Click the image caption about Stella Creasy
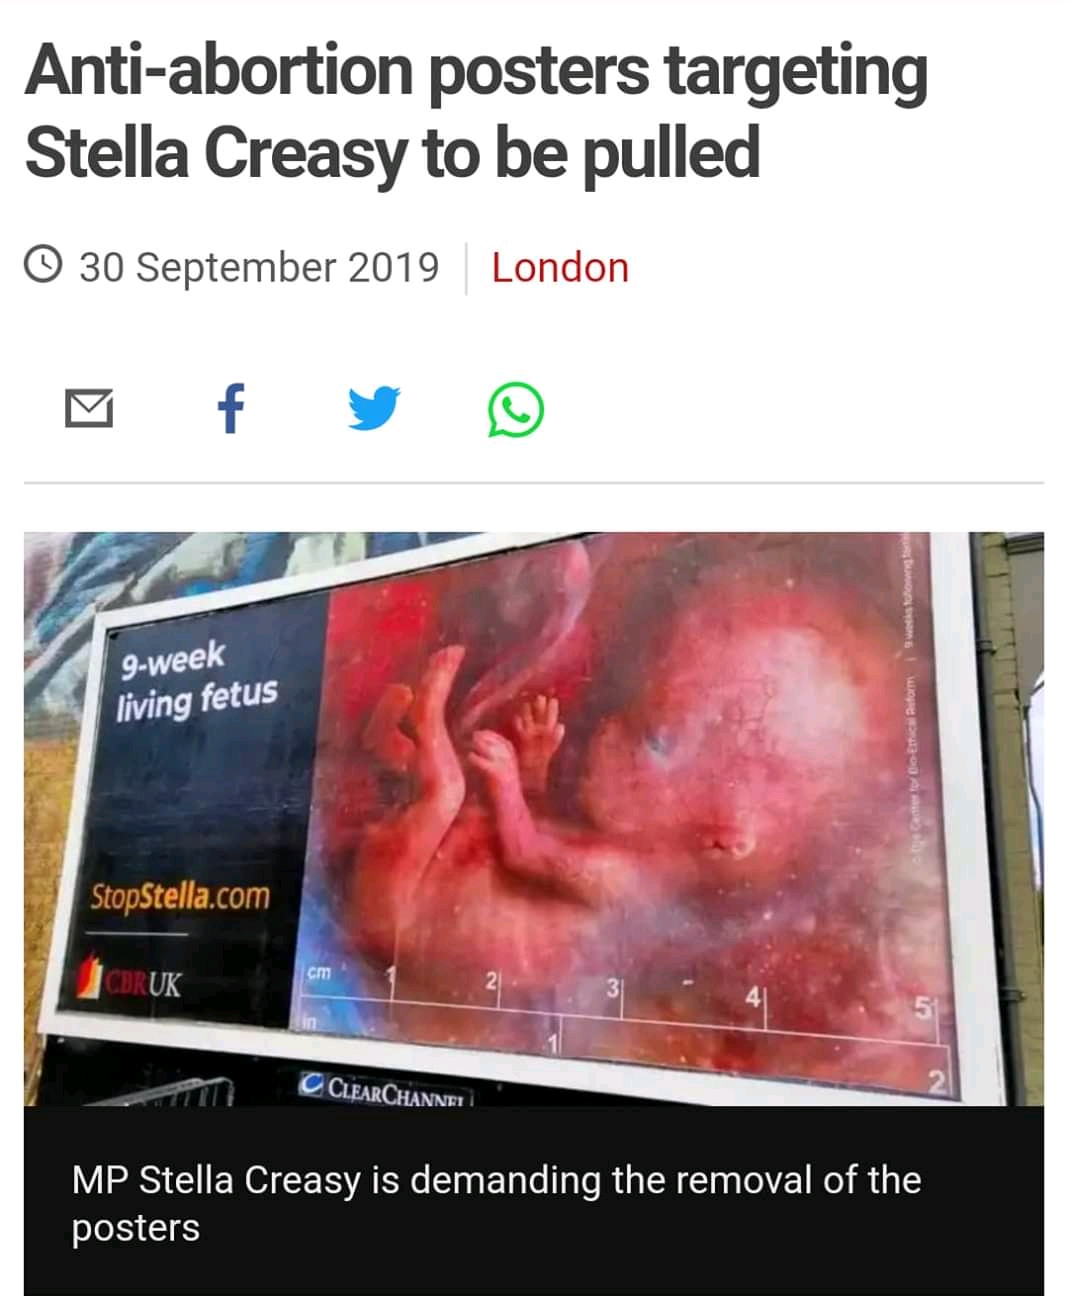Screen dimensions: 1068x1299 pos(496,1203)
